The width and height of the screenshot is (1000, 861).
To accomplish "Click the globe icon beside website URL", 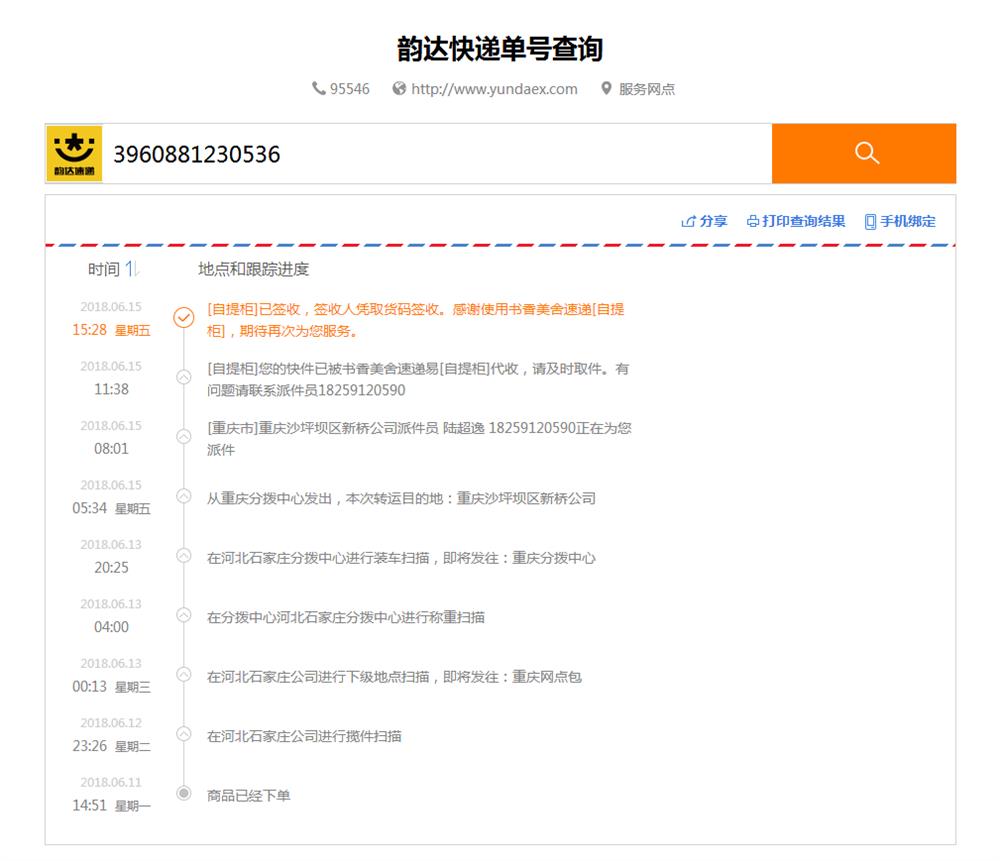I will tap(399, 88).
